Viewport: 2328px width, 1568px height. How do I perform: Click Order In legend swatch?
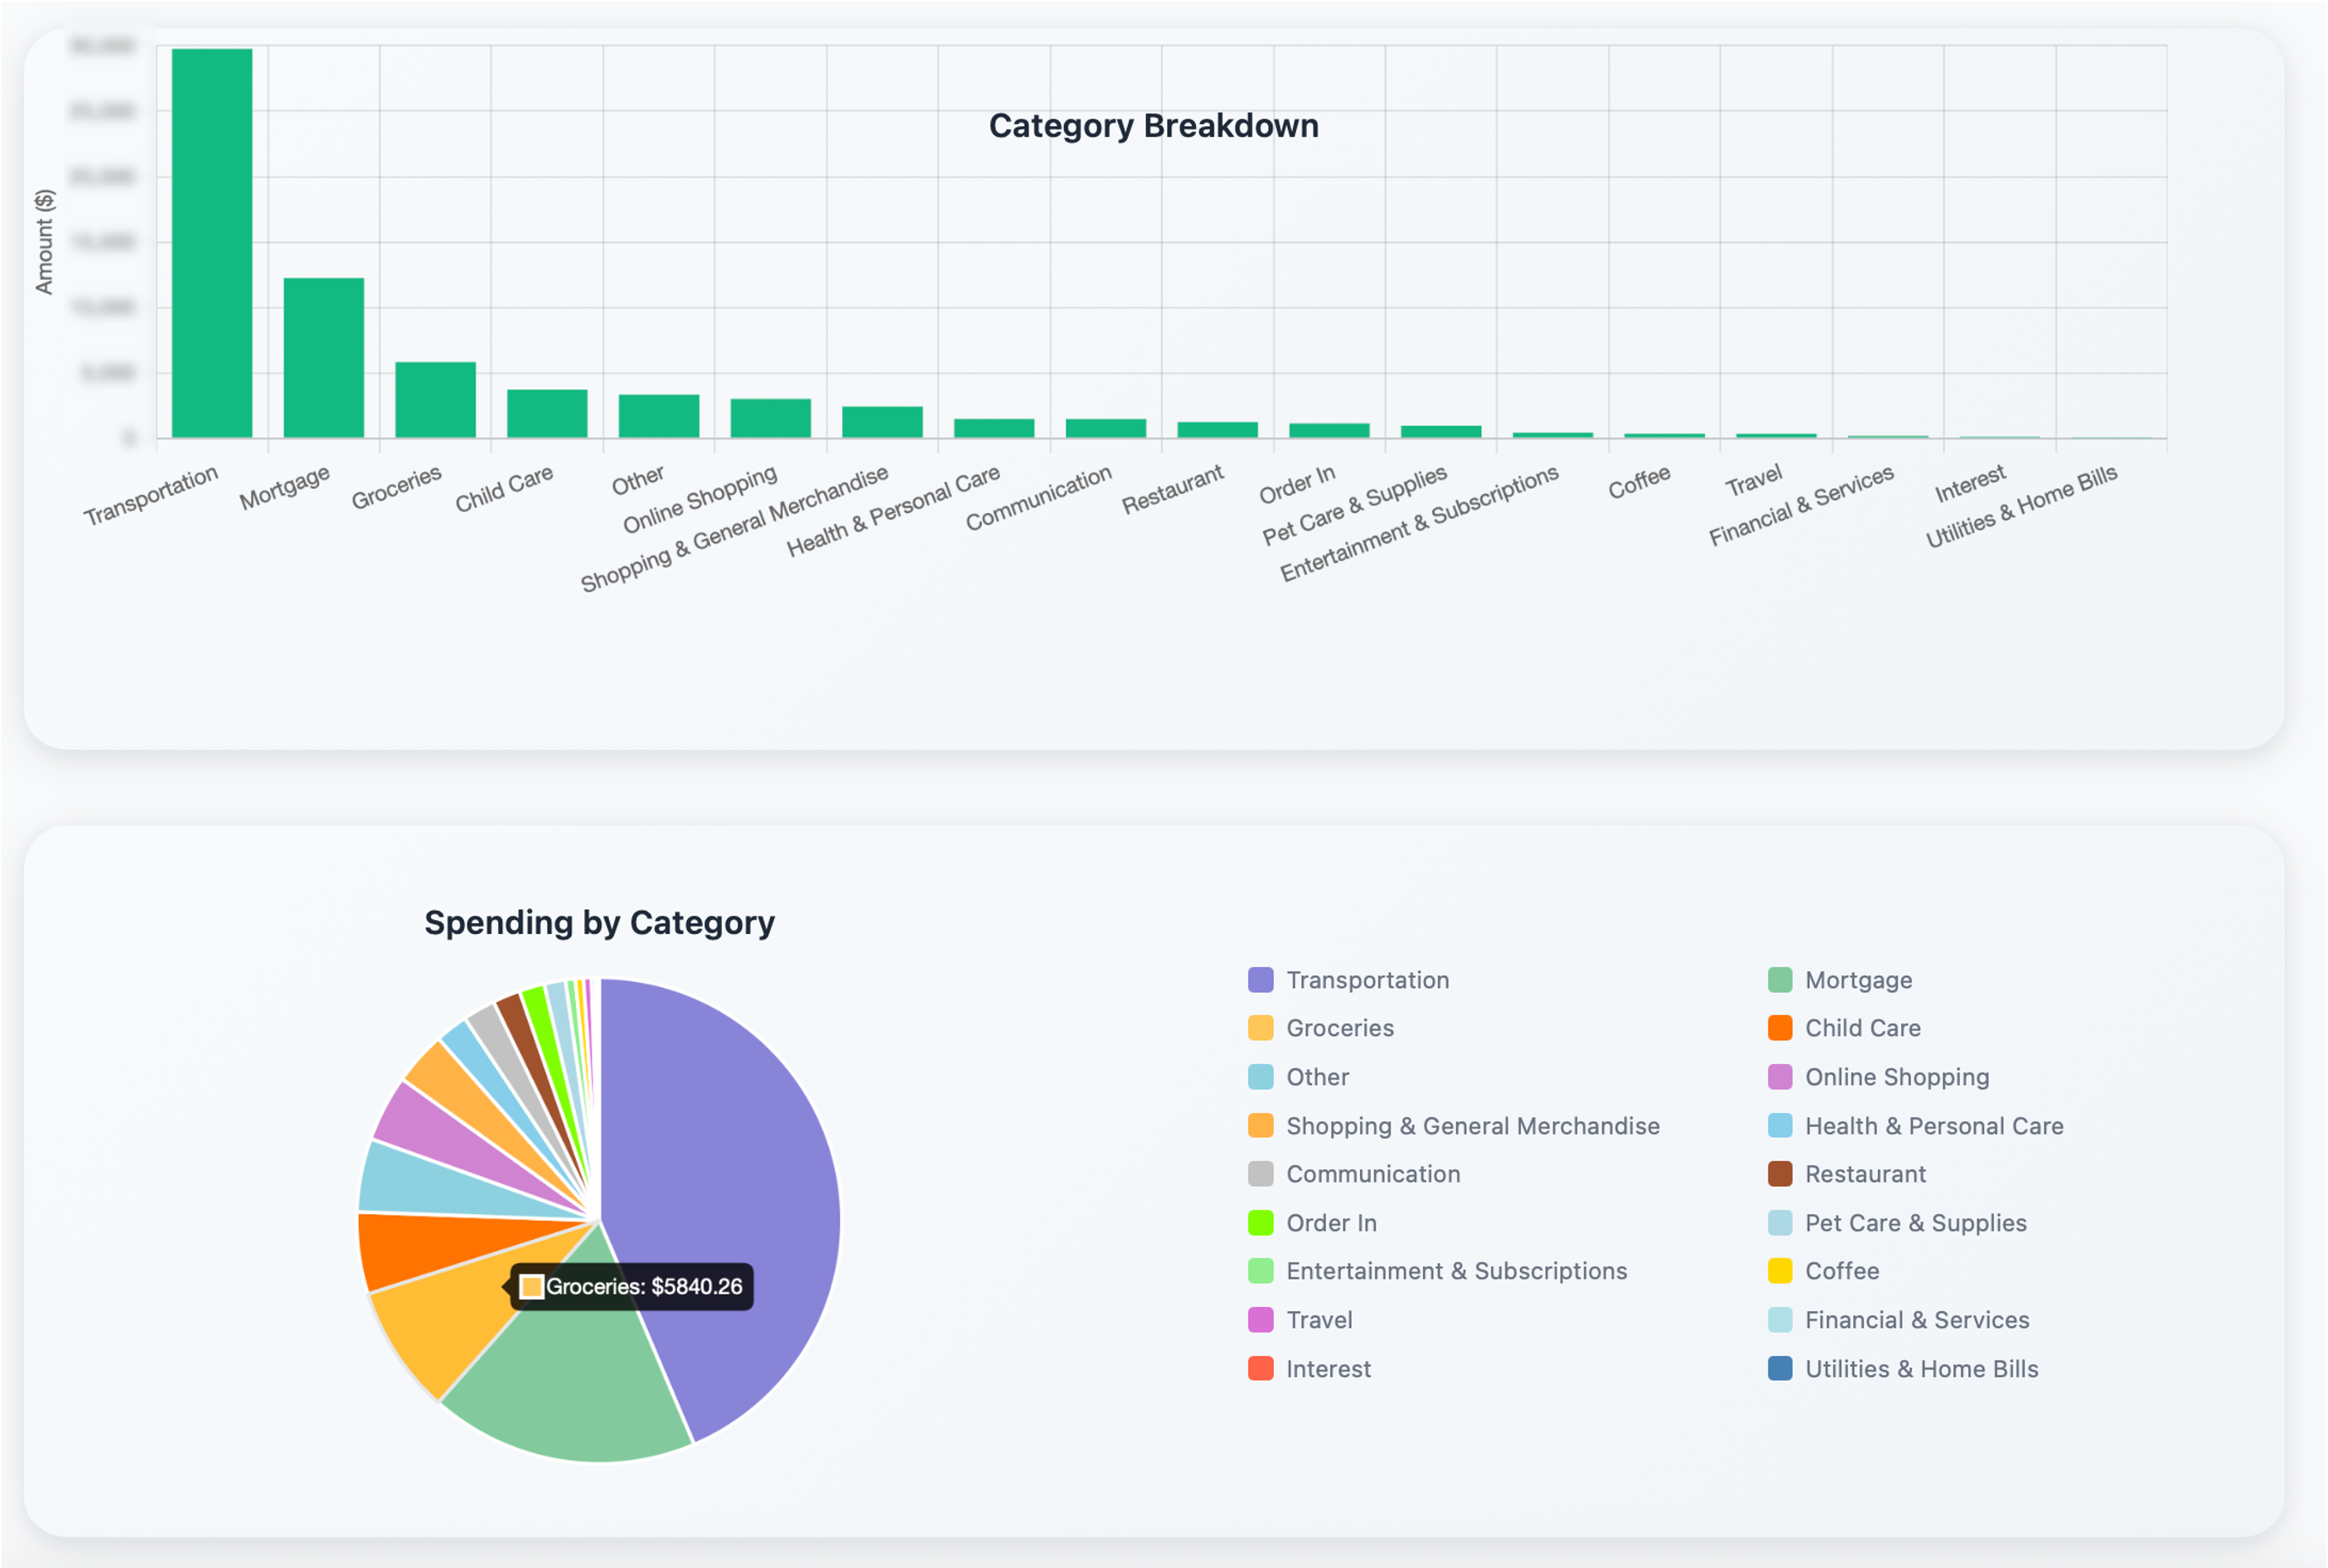point(1260,1223)
